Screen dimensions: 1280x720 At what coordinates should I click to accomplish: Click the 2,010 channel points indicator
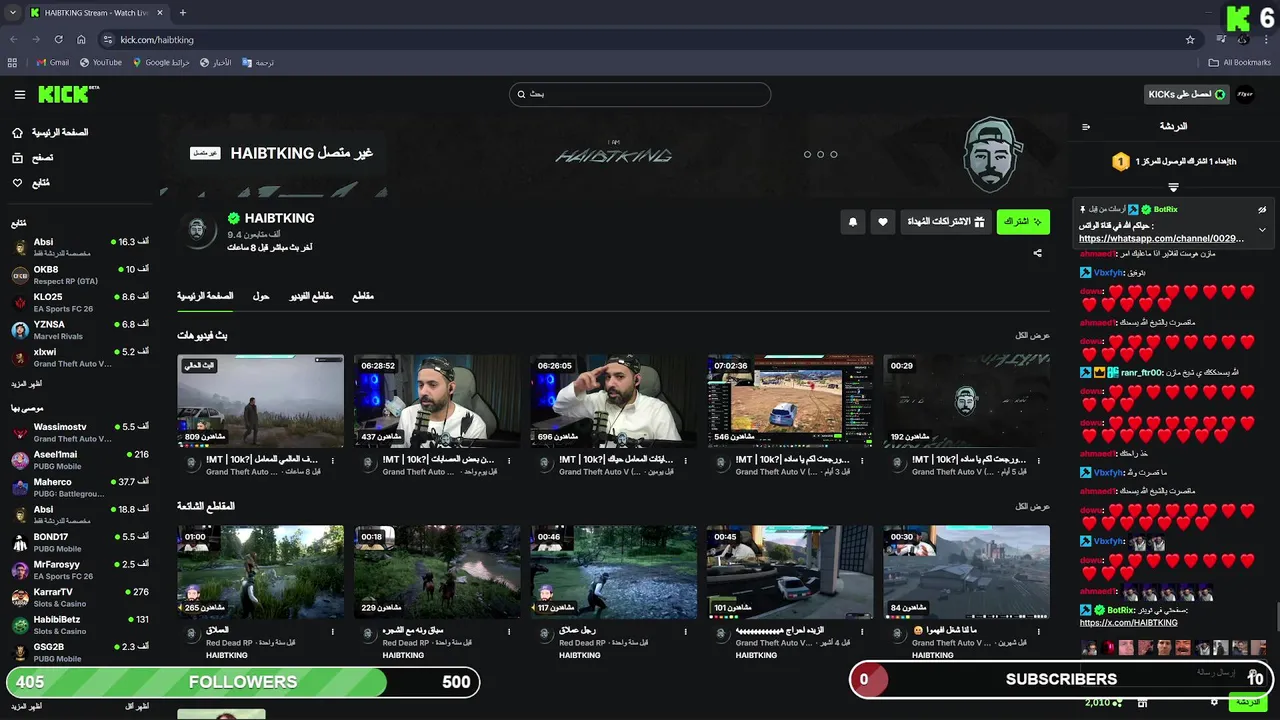[x=1104, y=702]
